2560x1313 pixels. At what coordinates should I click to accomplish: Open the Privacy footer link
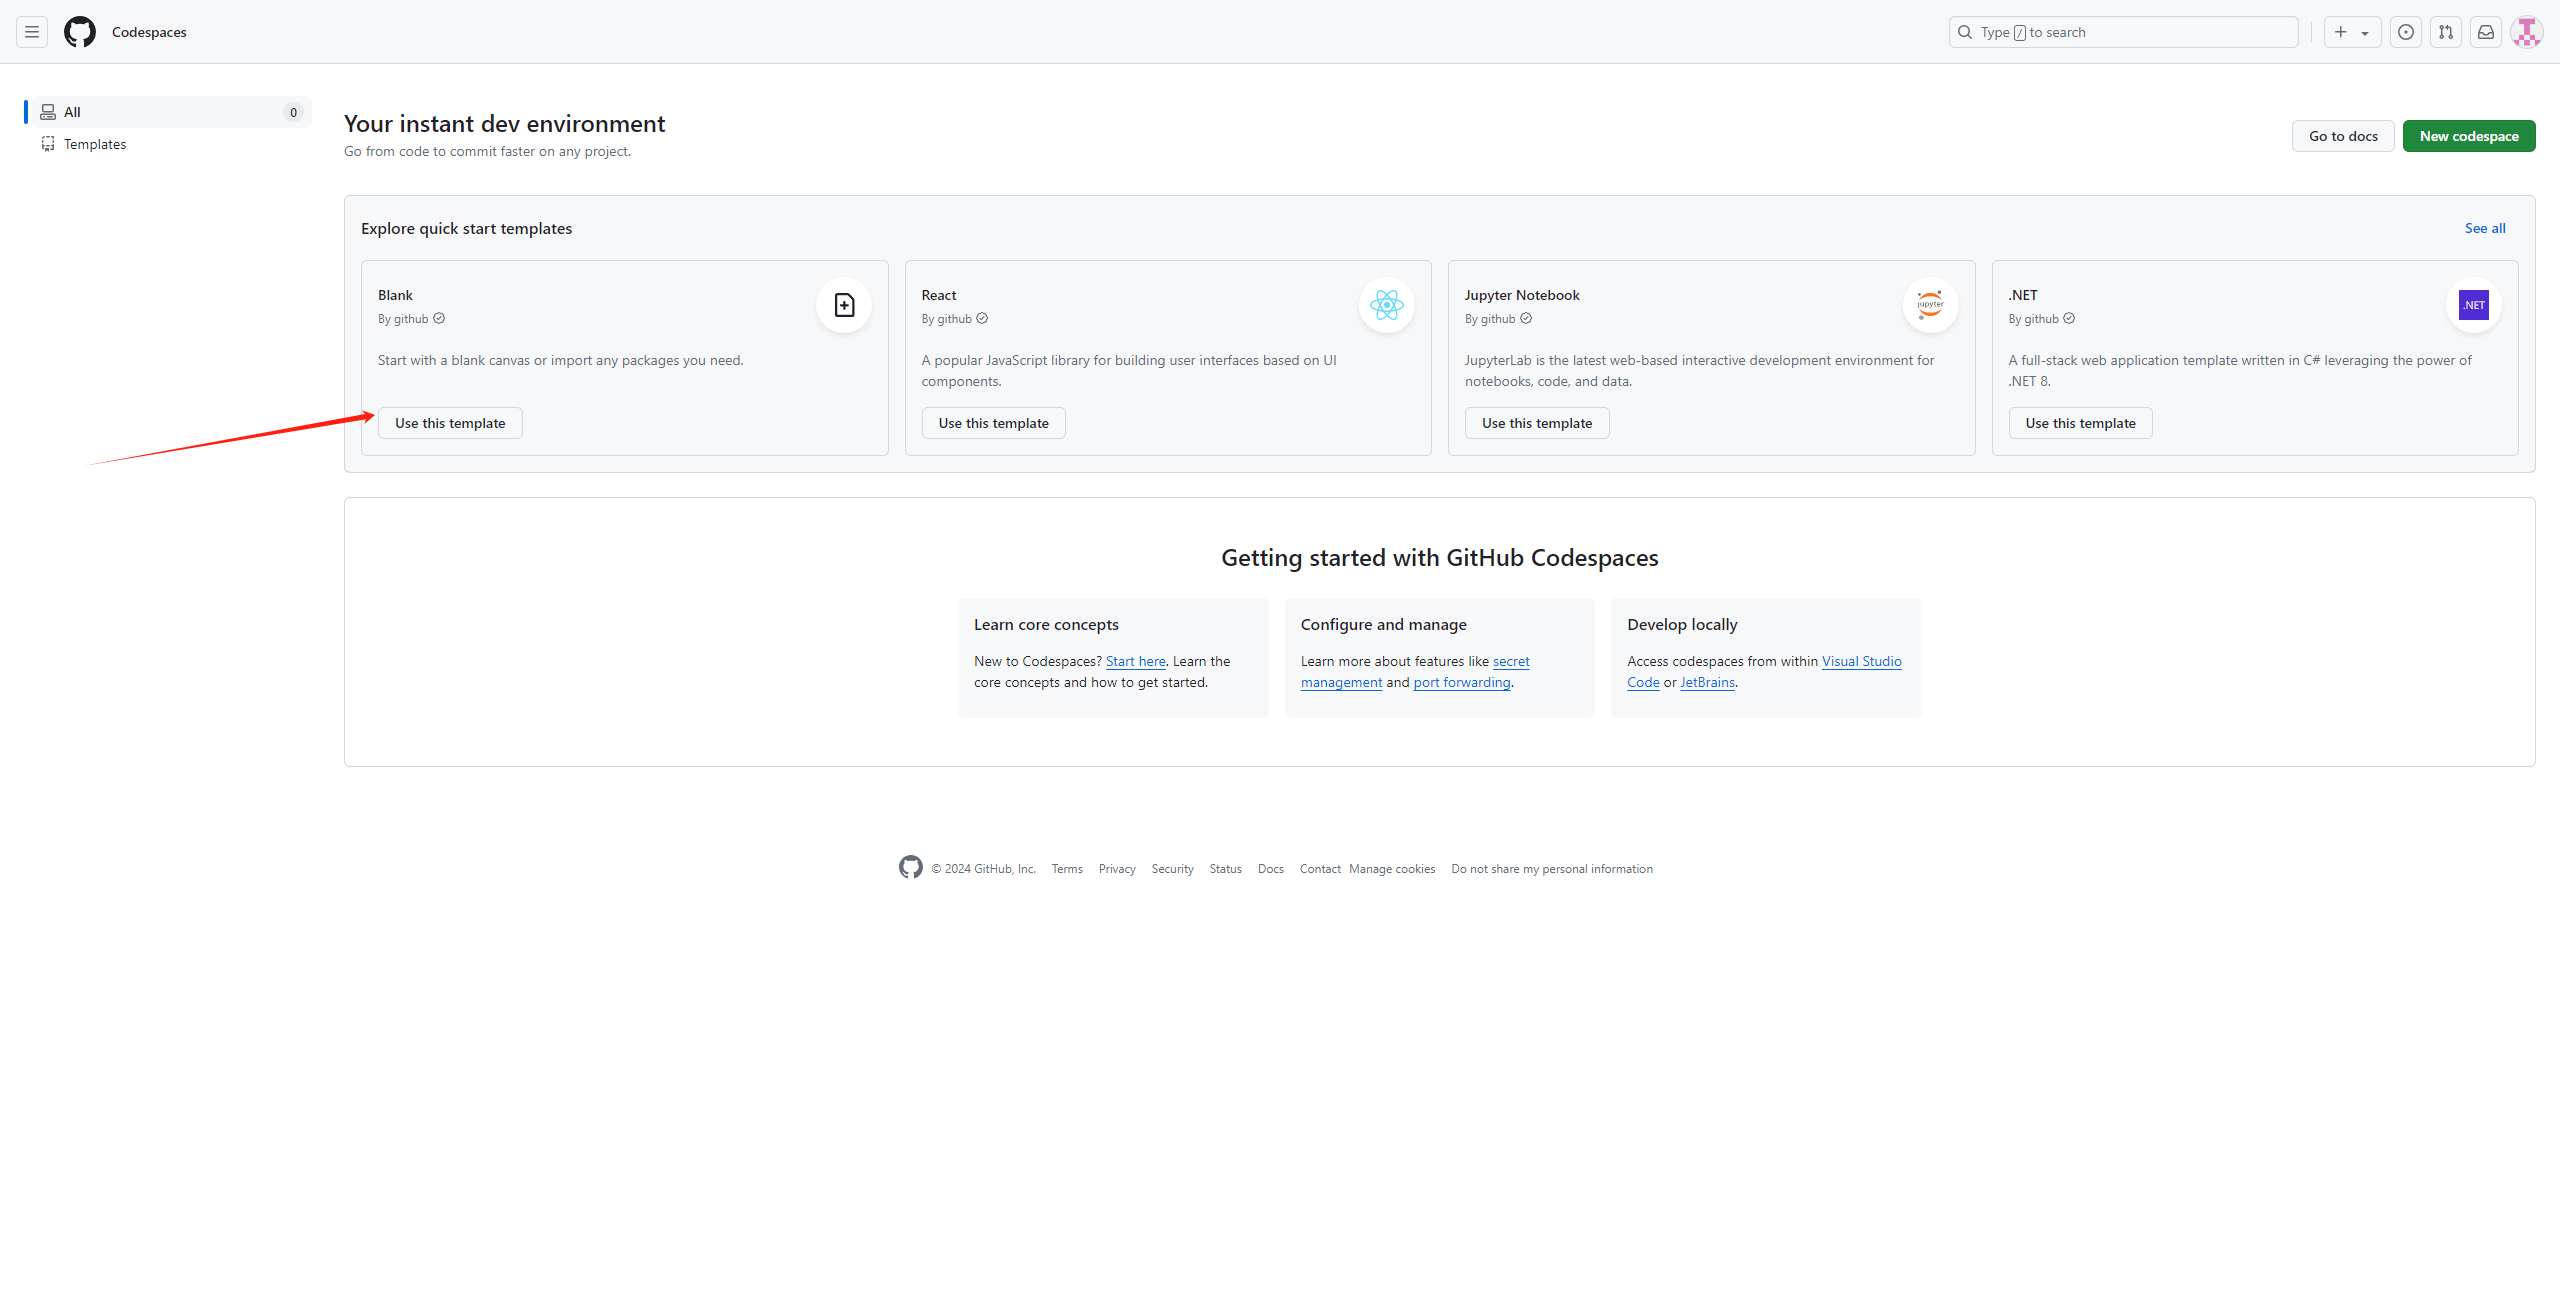tap(1117, 869)
